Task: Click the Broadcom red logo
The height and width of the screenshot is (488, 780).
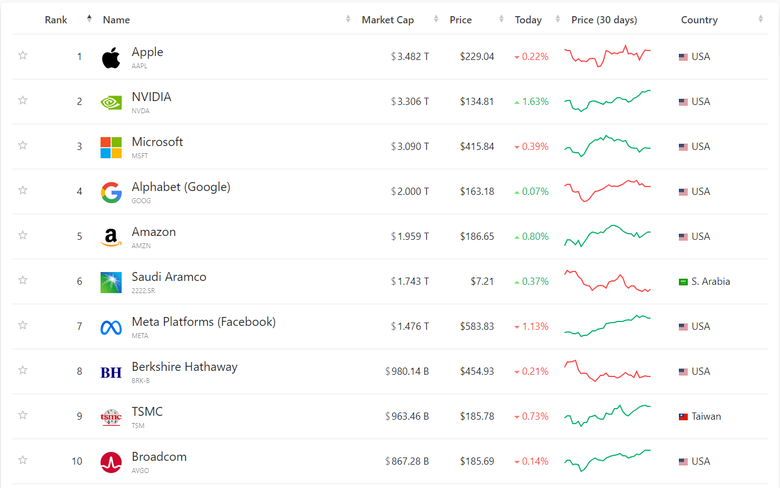Action: 111,463
